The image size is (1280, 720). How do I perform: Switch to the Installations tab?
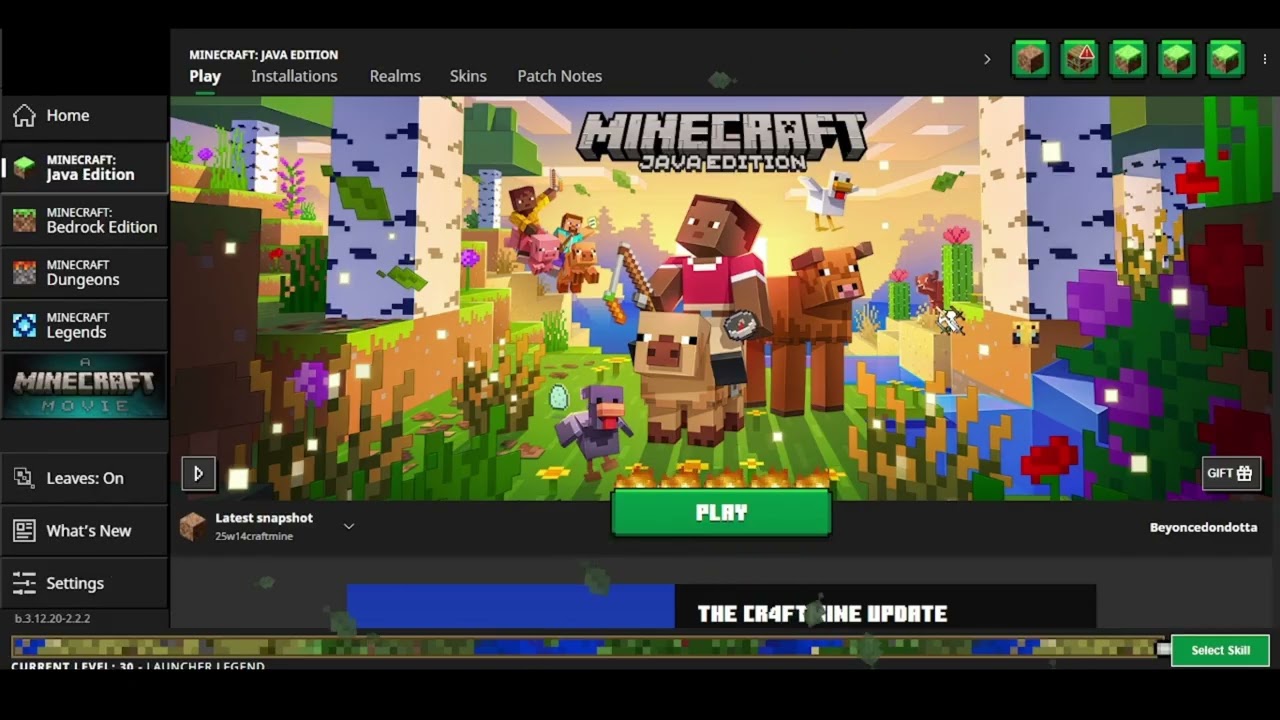(x=294, y=76)
